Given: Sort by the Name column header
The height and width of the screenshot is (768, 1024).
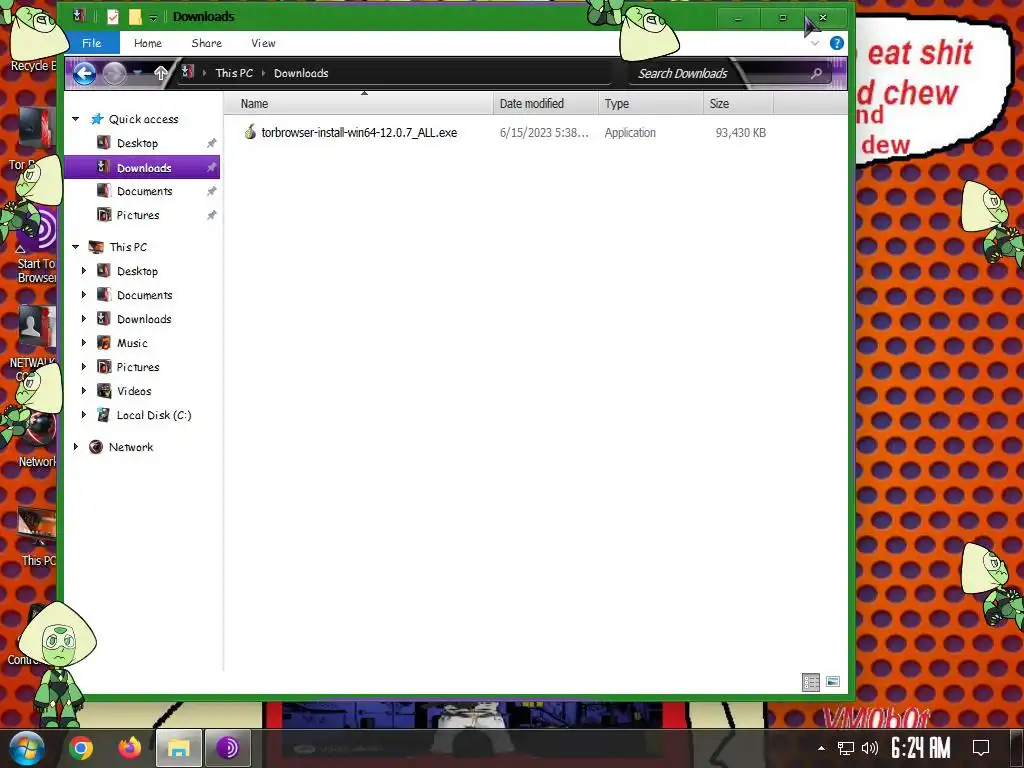Looking at the screenshot, I should (359, 103).
